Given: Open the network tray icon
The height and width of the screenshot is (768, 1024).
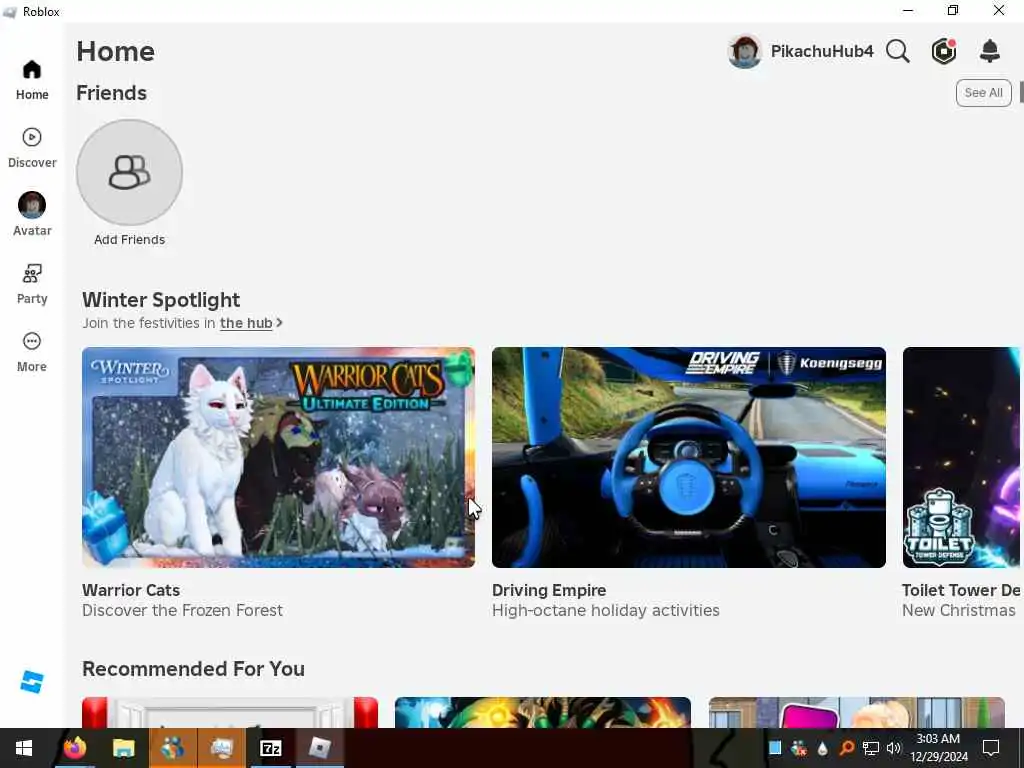Looking at the screenshot, I should [x=871, y=748].
